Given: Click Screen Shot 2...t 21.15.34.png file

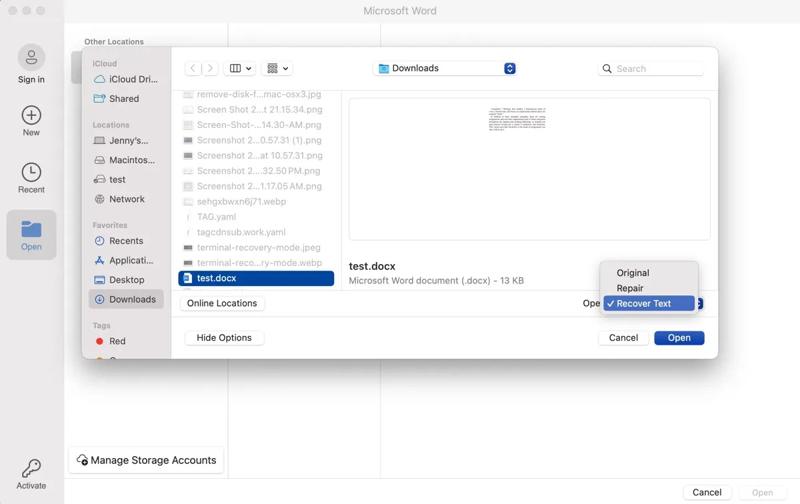Looking at the screenshot, I should click(x=256, y=110).
